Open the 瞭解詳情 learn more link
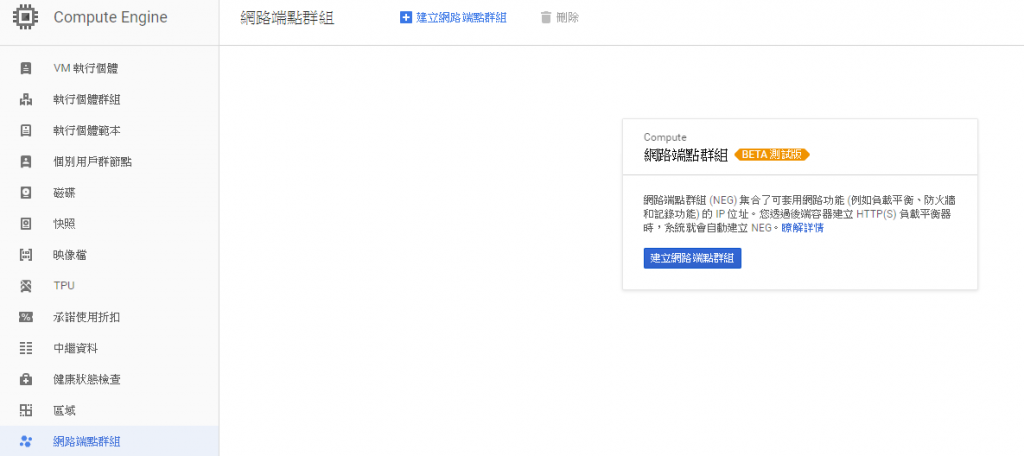Viewport: 1024px width, 456px height. 802,228
